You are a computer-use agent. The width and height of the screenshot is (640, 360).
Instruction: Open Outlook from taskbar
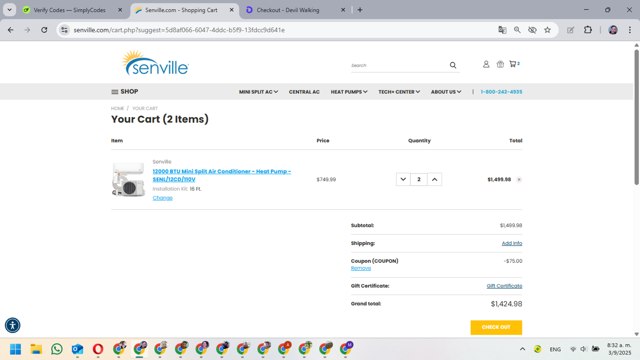[x=77, y=349]
